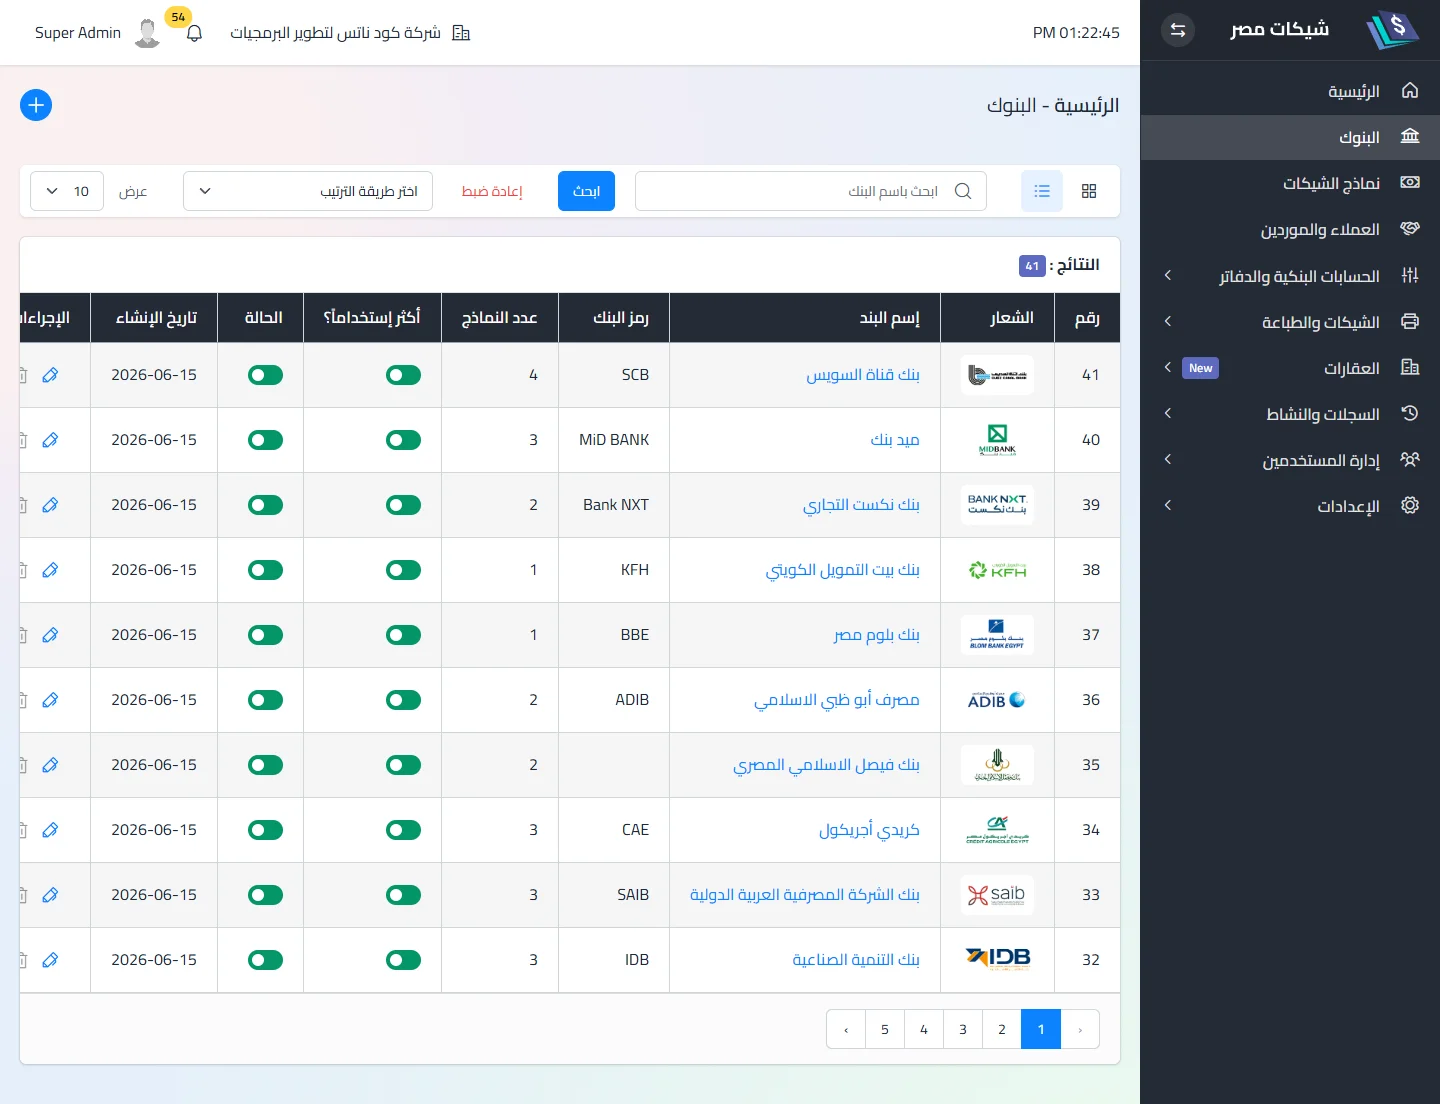This screenshot has width=1440, height=1104.
Task: Edit bank row 41 بنك قناة السويس
Action: tap(50, 375)
